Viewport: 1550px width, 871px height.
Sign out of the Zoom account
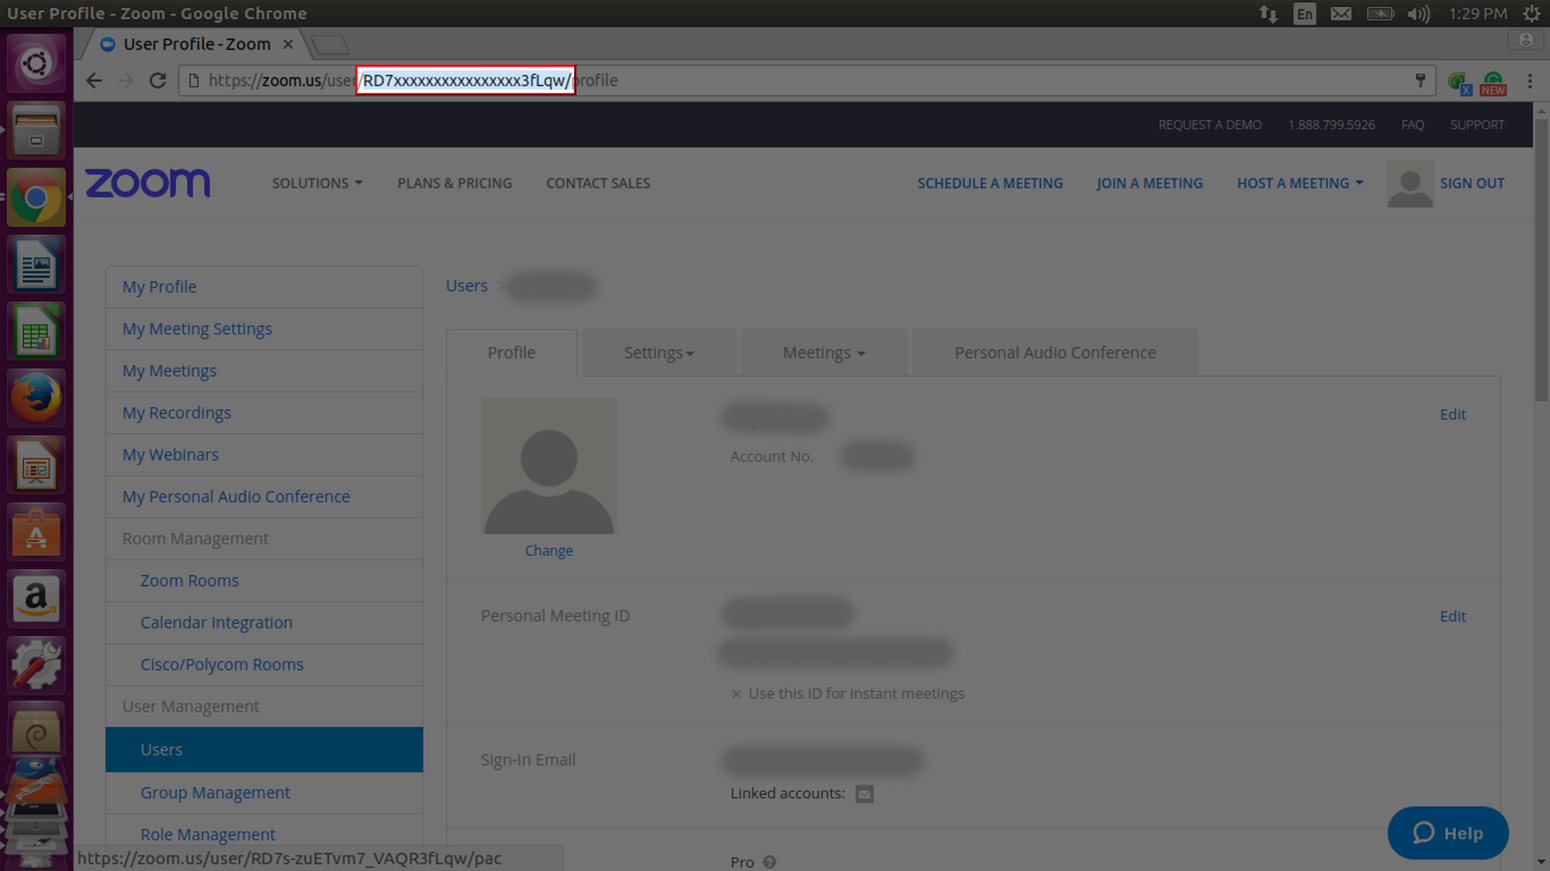pyautogui.click(x=1472, y=183)
